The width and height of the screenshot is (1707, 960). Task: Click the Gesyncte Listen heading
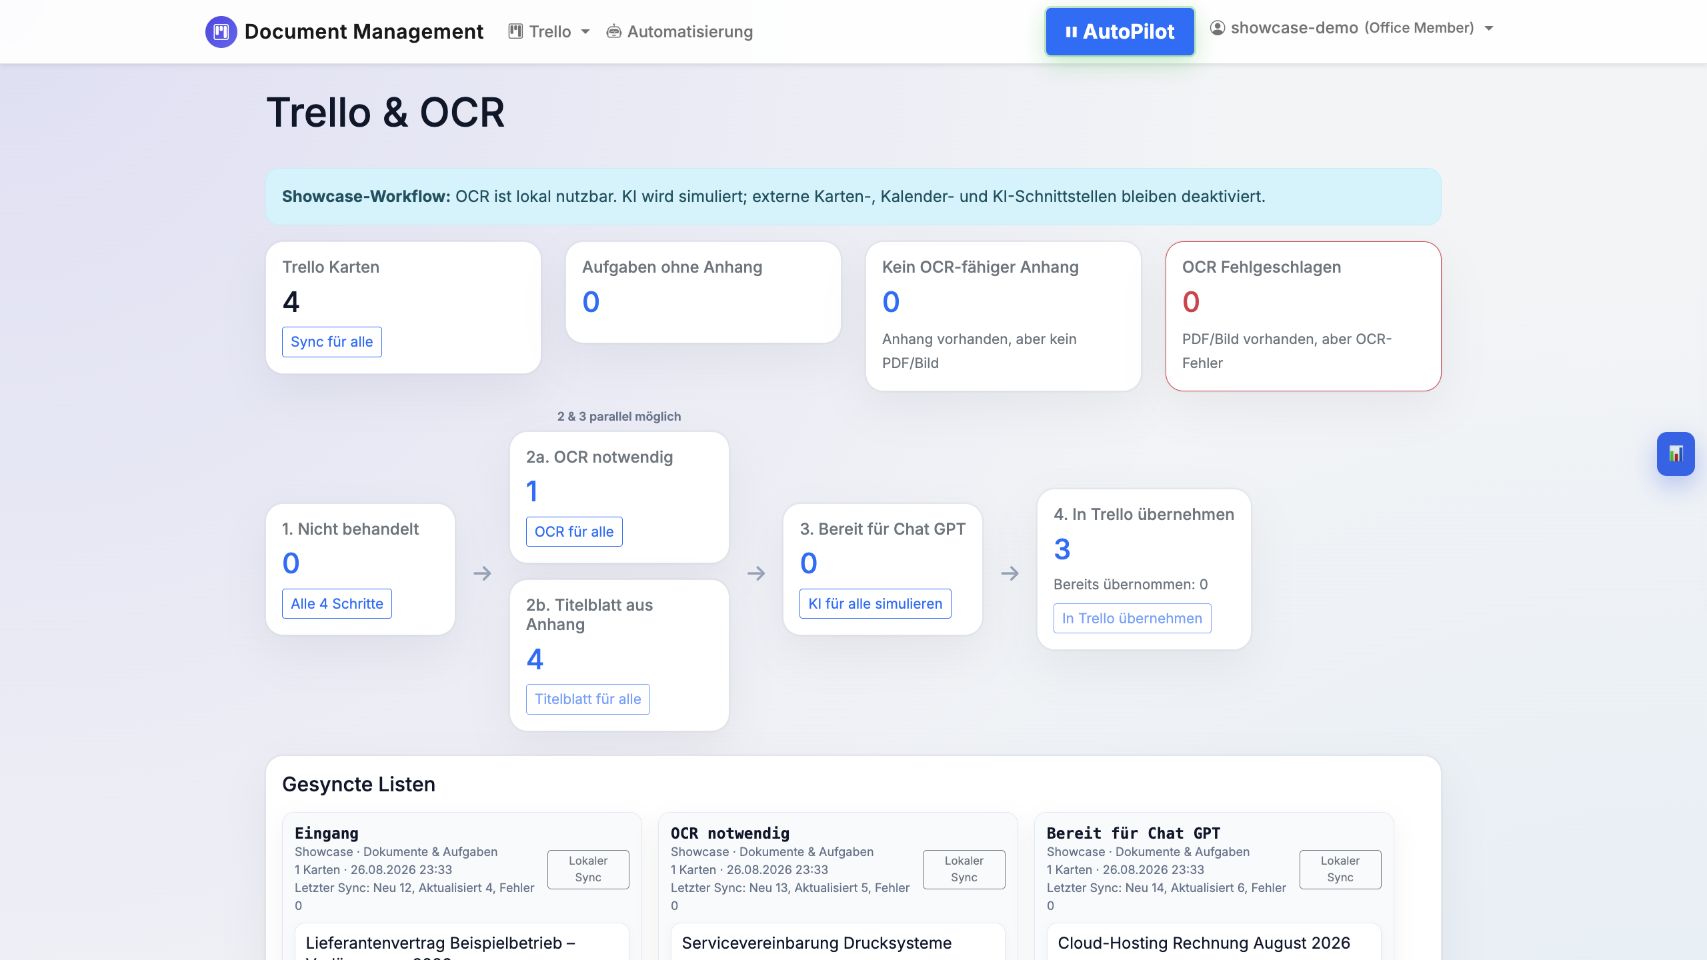click(x=358, y=785)
